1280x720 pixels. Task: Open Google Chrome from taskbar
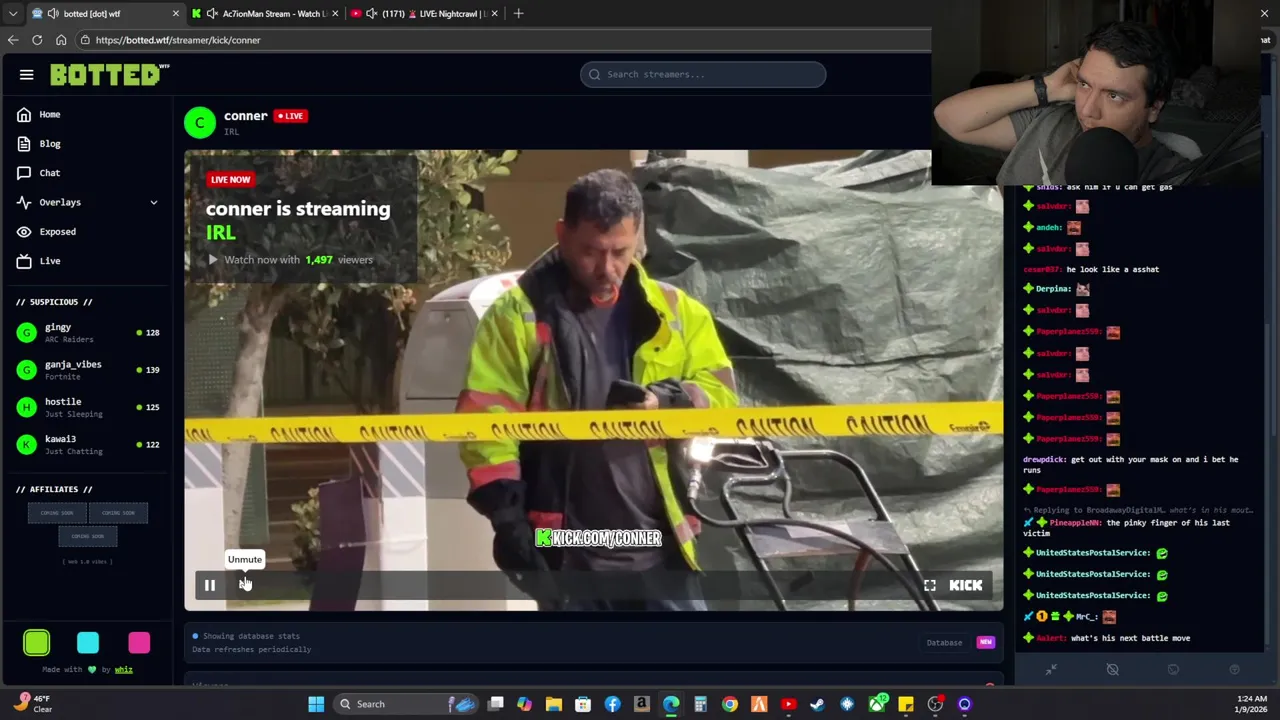click(x=730, y=704)
